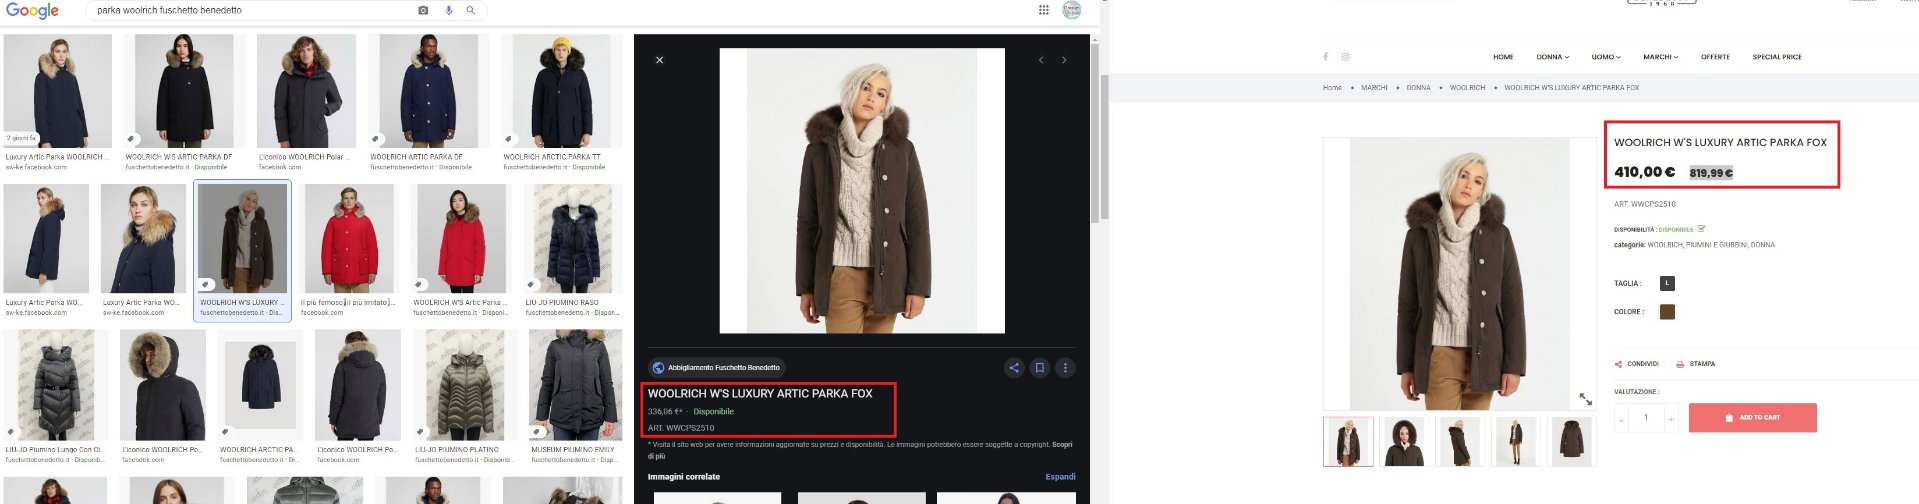This screenshot has width=1919, height=504.
Task: Select size L under TAGLIA
Action: (1667, 283)
